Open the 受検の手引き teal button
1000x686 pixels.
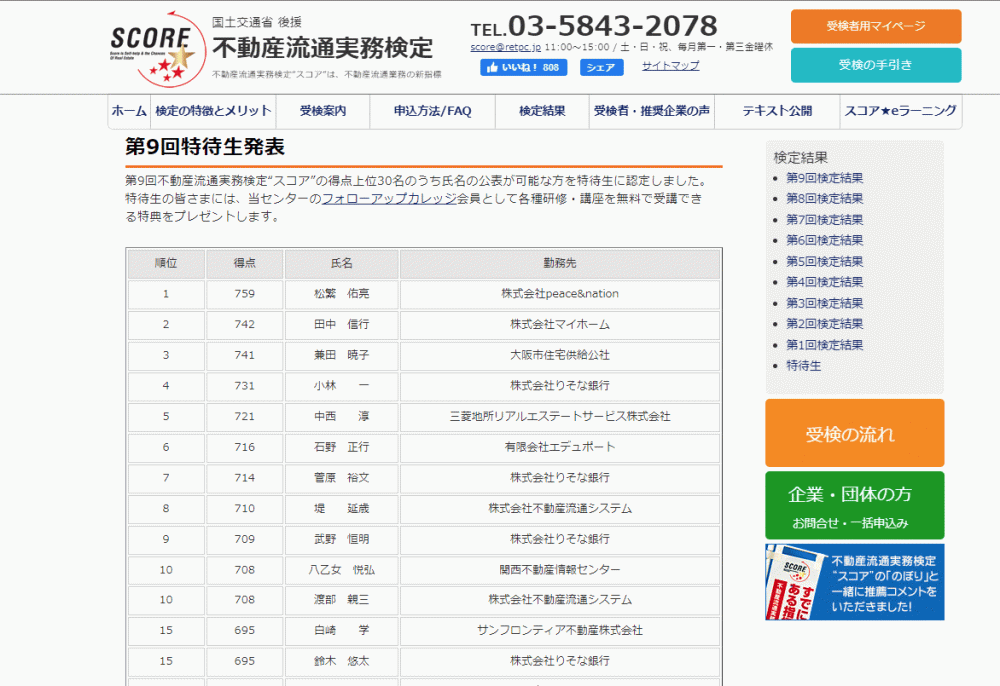[x=875, y=65]
